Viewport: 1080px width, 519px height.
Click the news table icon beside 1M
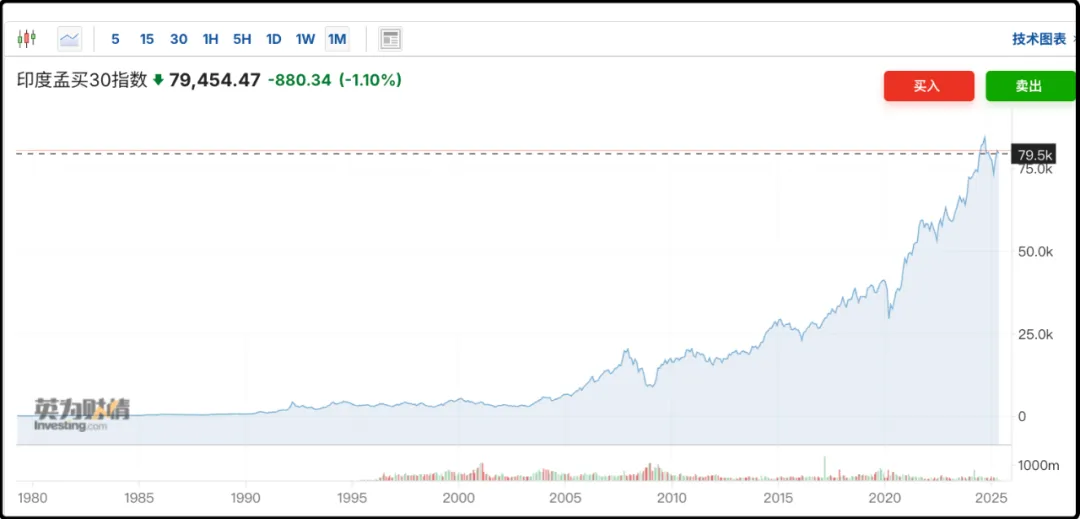click(390, 39)
